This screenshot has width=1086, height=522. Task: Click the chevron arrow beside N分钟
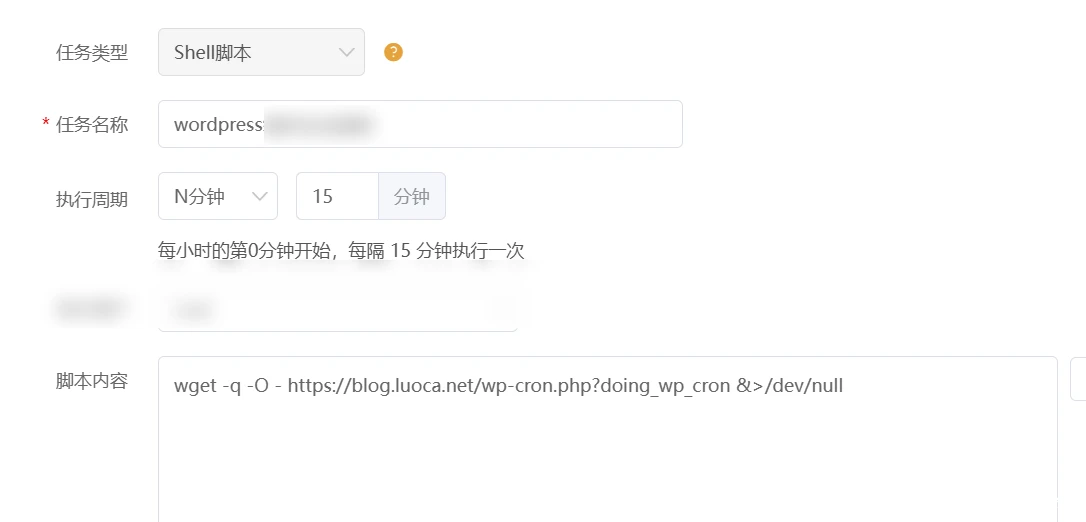pyautogui.click(x=261, y=196)
